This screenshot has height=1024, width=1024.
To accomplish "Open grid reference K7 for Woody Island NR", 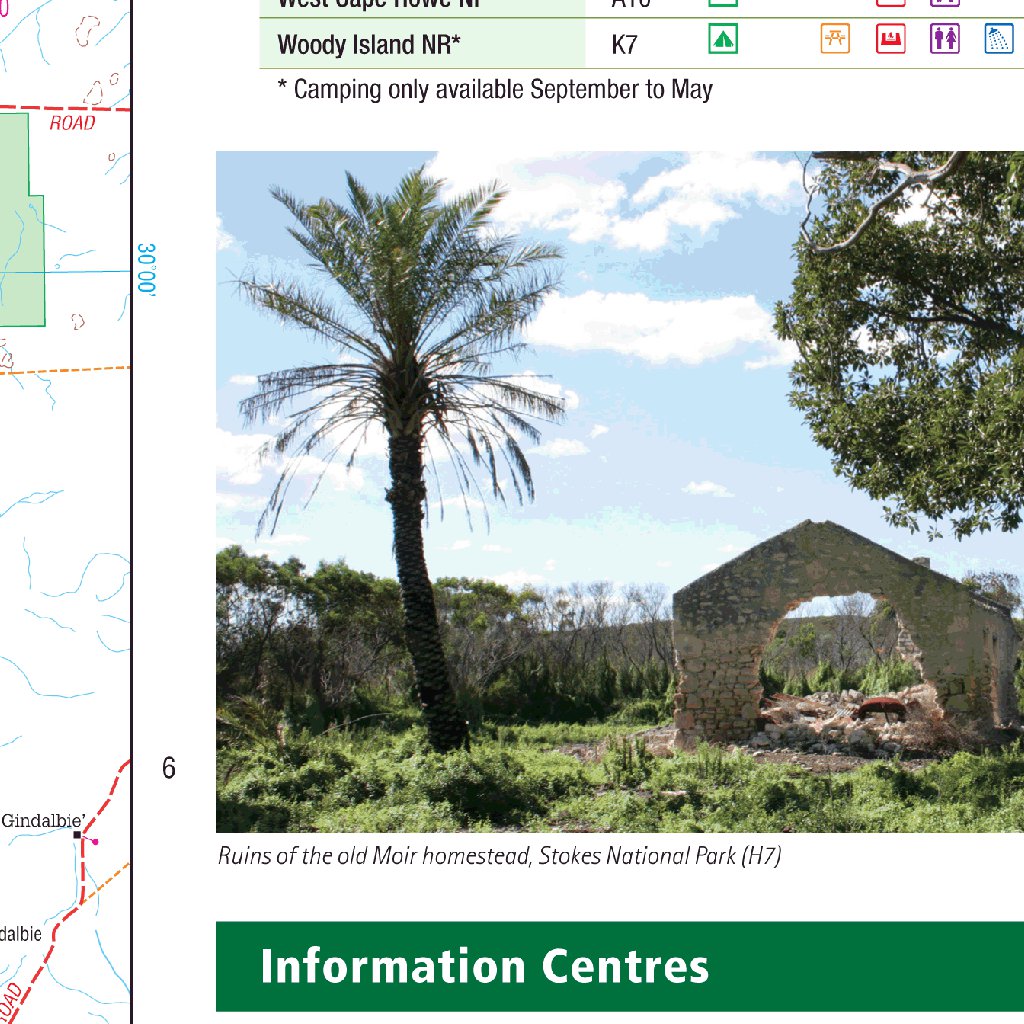I will 625,41.
